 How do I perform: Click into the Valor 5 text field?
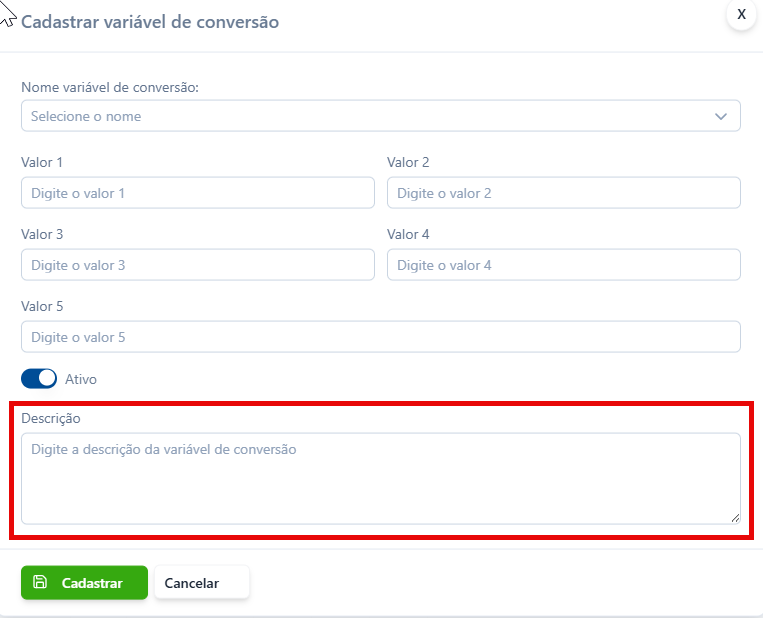pos(381,337)
